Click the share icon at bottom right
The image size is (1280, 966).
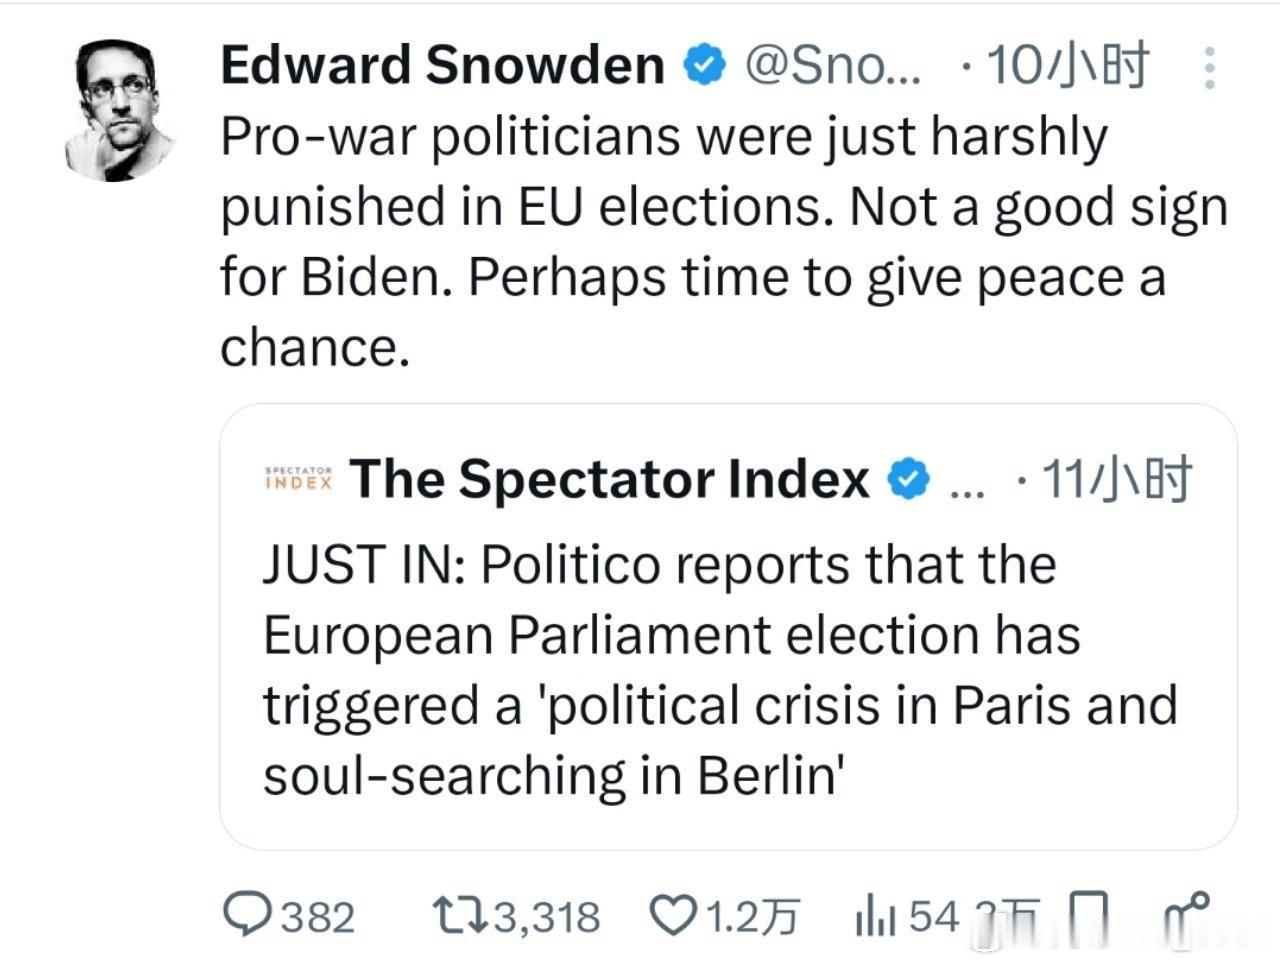tap(1188, 915)
